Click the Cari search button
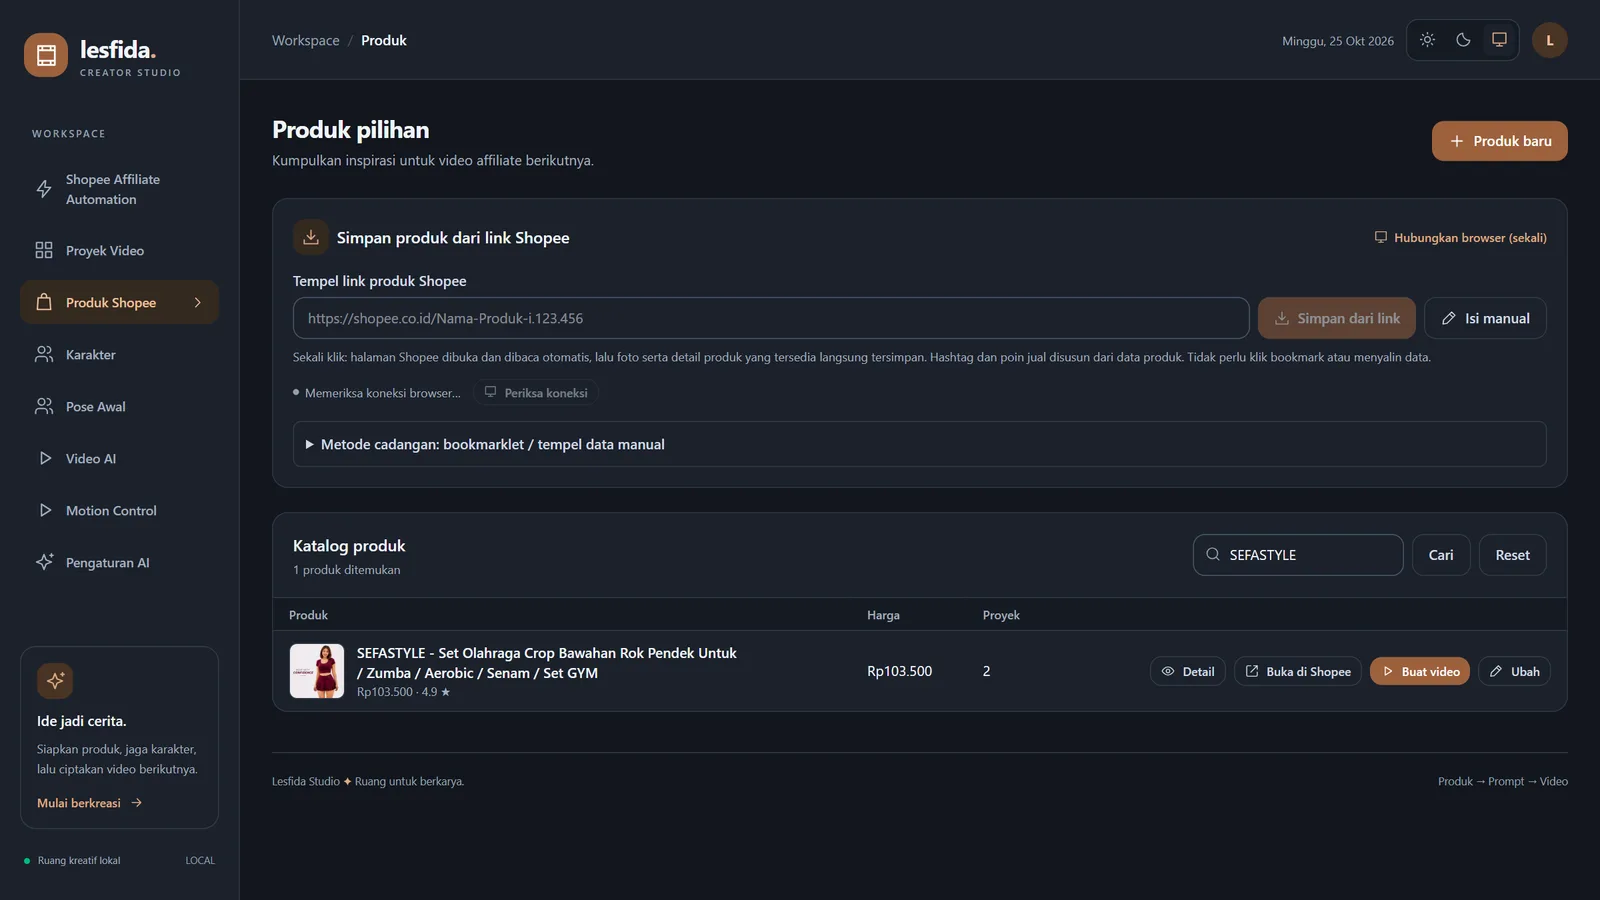The height and width of the screenshot is (900, 1600). point(1441,555)
